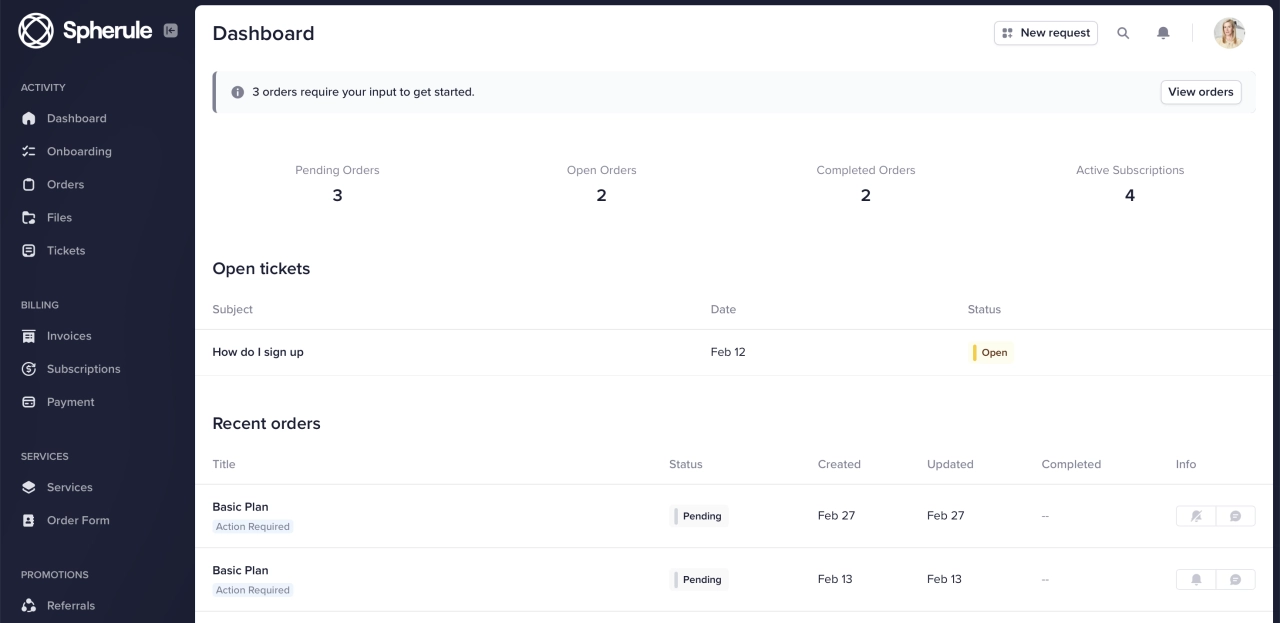Image resolution: width=1280 pixels, height=623 pixels.
Task: Click the Active Subscriptions stat
Action: pos(1130,184)
